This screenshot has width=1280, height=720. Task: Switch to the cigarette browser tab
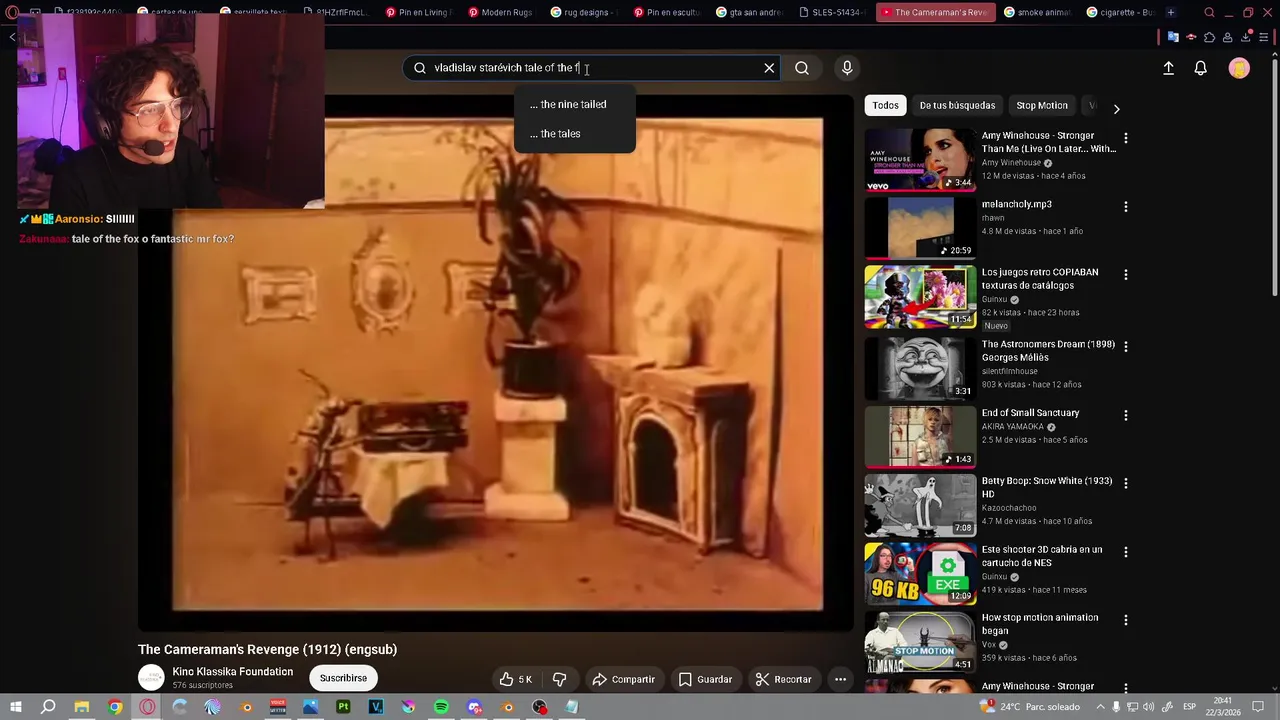coord(1119,12)
